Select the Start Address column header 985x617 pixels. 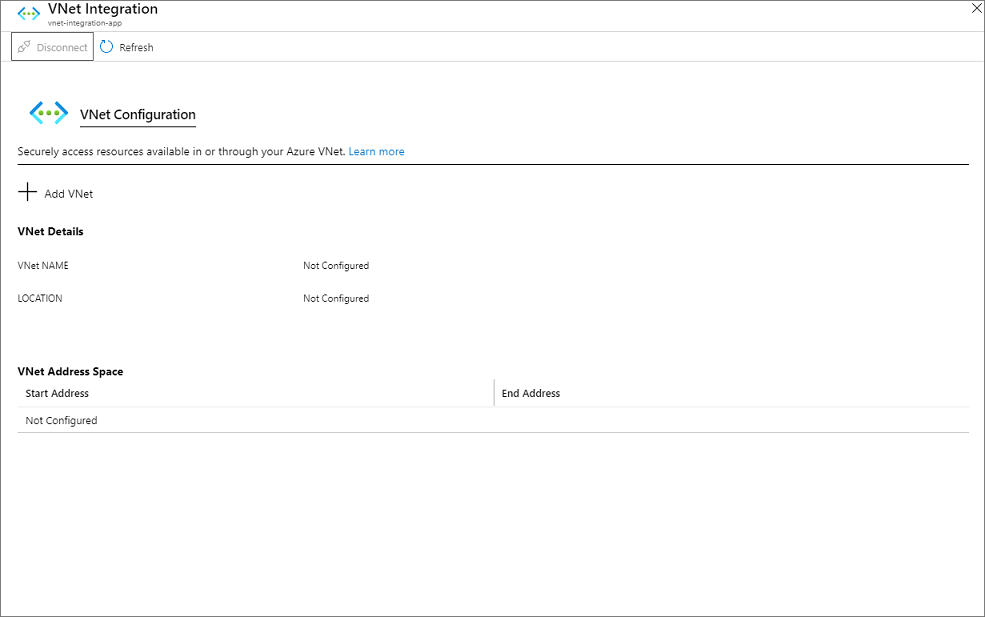256,393
